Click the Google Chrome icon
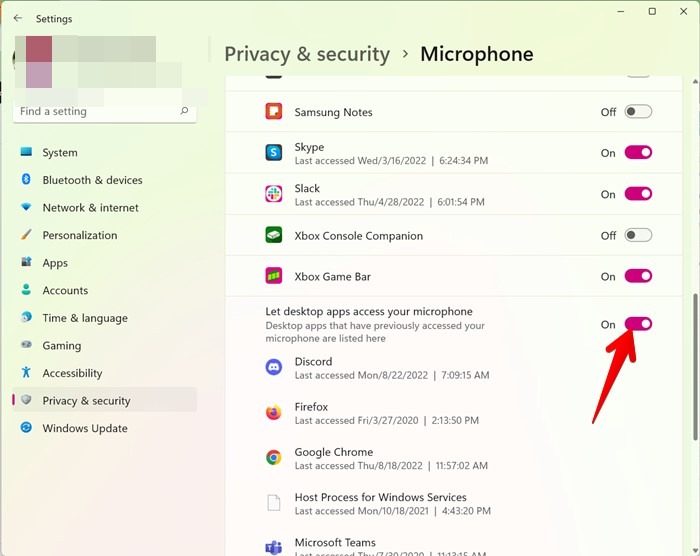Screen dimensions: 700x556 pyautogui.click(x=273, y=458)
